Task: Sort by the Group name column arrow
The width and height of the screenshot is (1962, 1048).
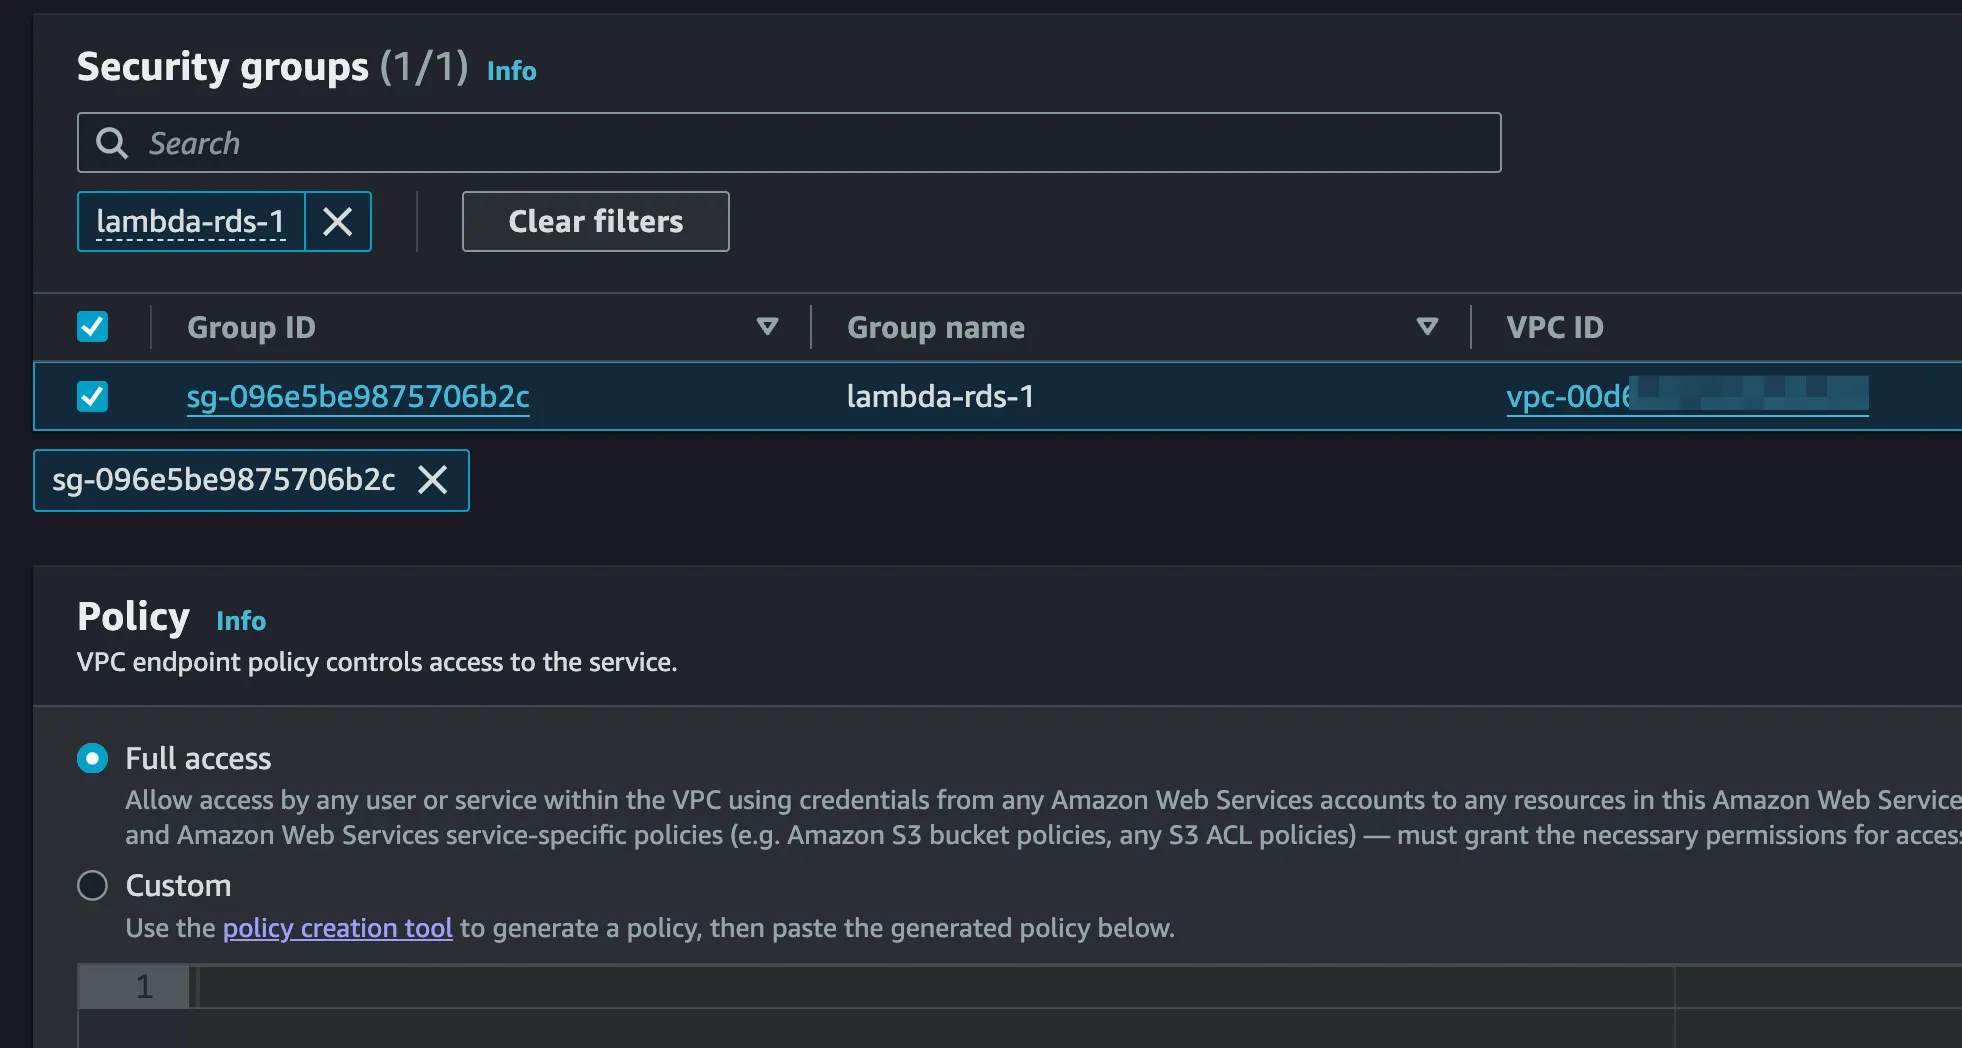Action: [x=1427, y=327]
